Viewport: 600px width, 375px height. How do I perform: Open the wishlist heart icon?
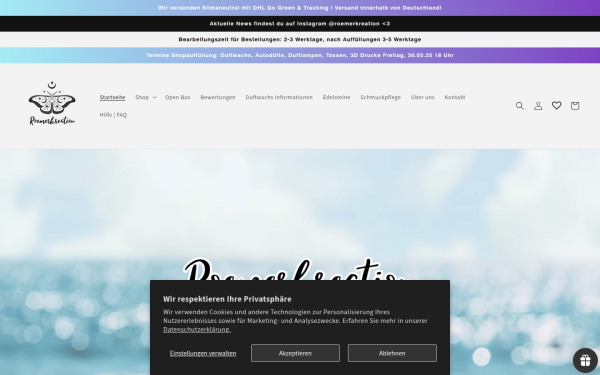(556, 106)
